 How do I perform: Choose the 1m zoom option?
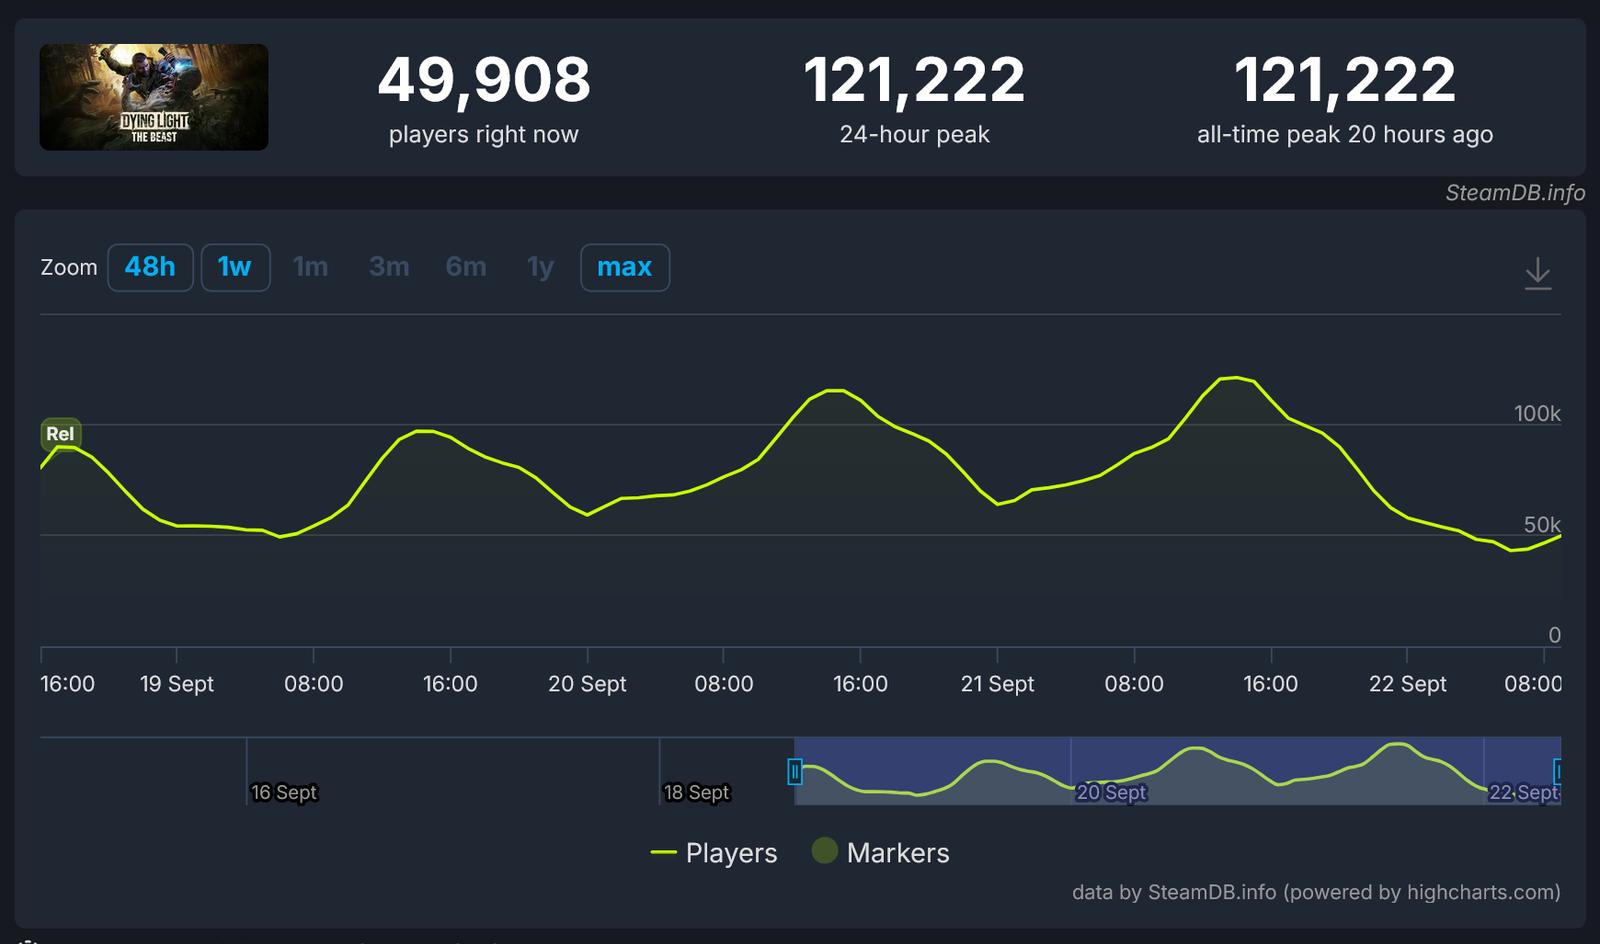click(x=310, y=268)
